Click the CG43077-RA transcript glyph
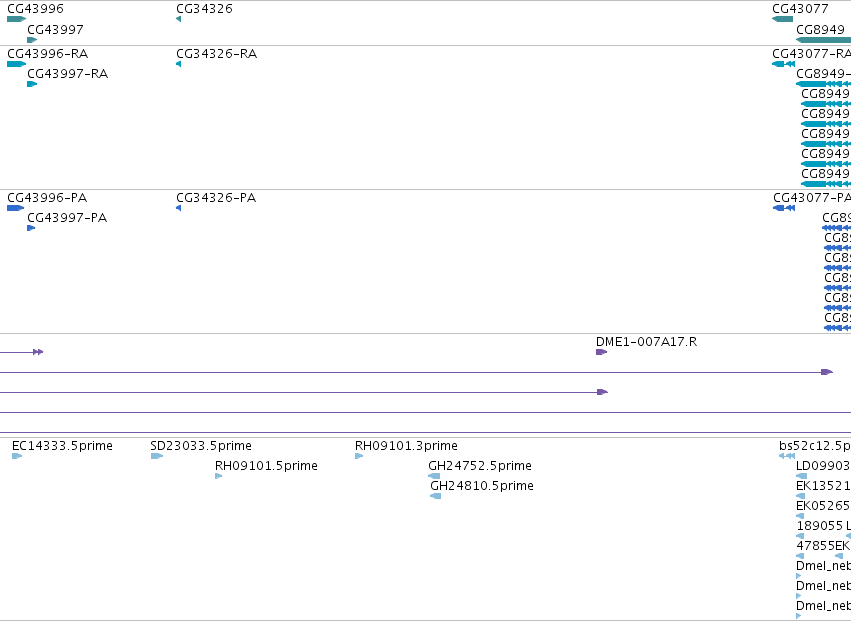 pos(783,64)
